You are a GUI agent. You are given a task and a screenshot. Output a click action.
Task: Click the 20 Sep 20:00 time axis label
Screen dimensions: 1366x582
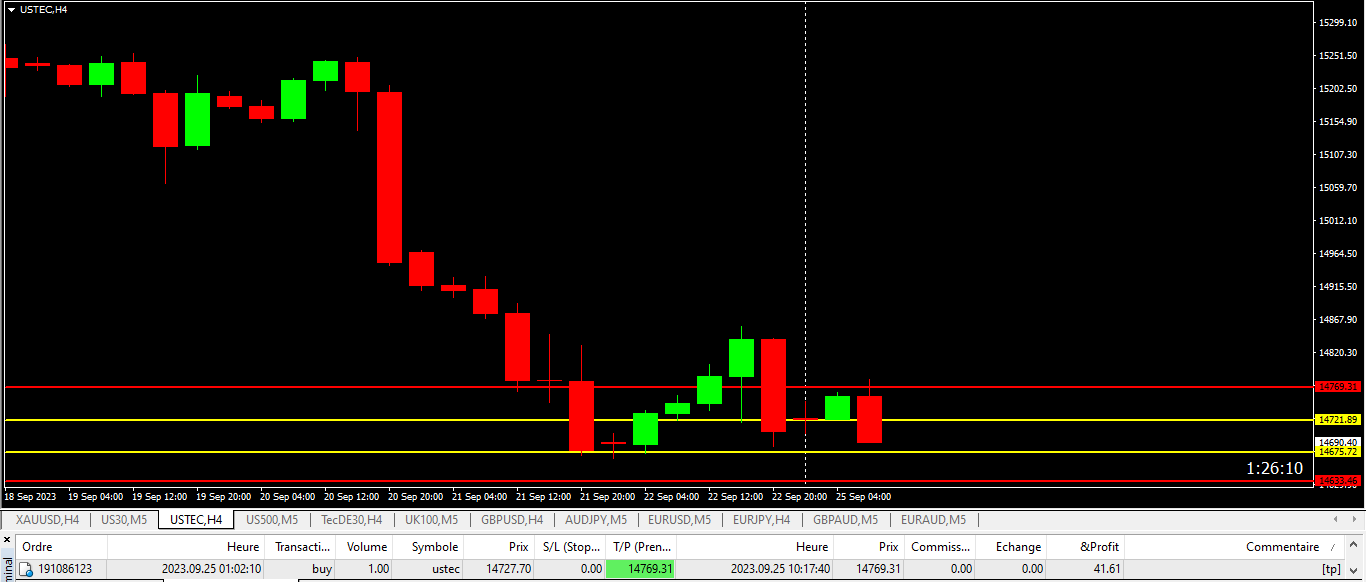(413, 496)
